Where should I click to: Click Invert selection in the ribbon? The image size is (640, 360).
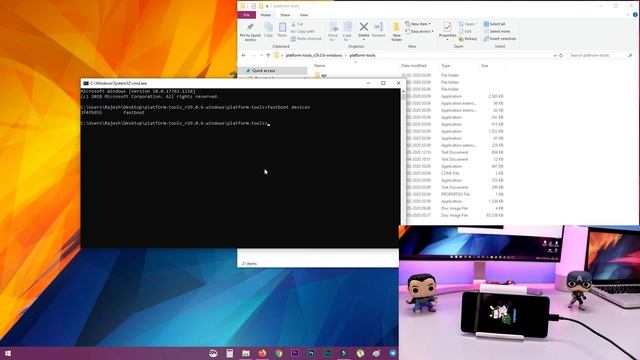(x=500, y=39)
